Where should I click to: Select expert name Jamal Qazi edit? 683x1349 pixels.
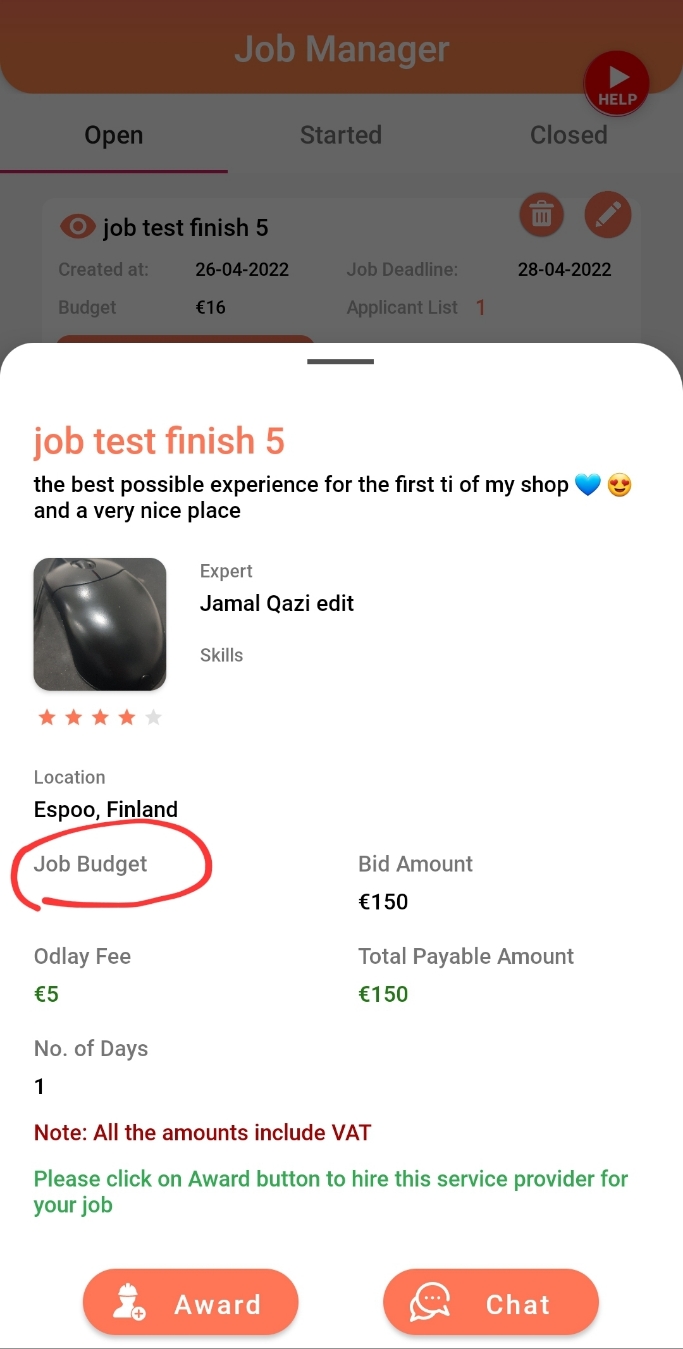click(277, 603)
